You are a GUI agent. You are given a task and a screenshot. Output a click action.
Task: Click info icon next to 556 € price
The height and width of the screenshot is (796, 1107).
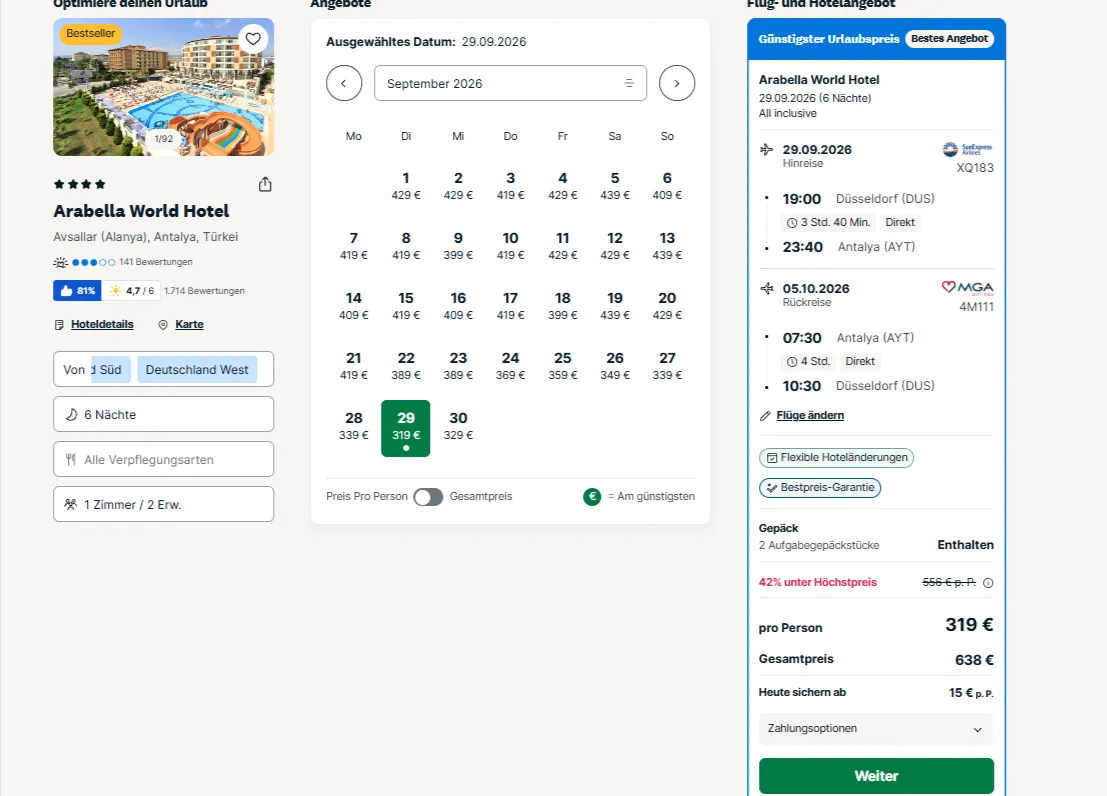pyautogui.click(x=988, y=583)
